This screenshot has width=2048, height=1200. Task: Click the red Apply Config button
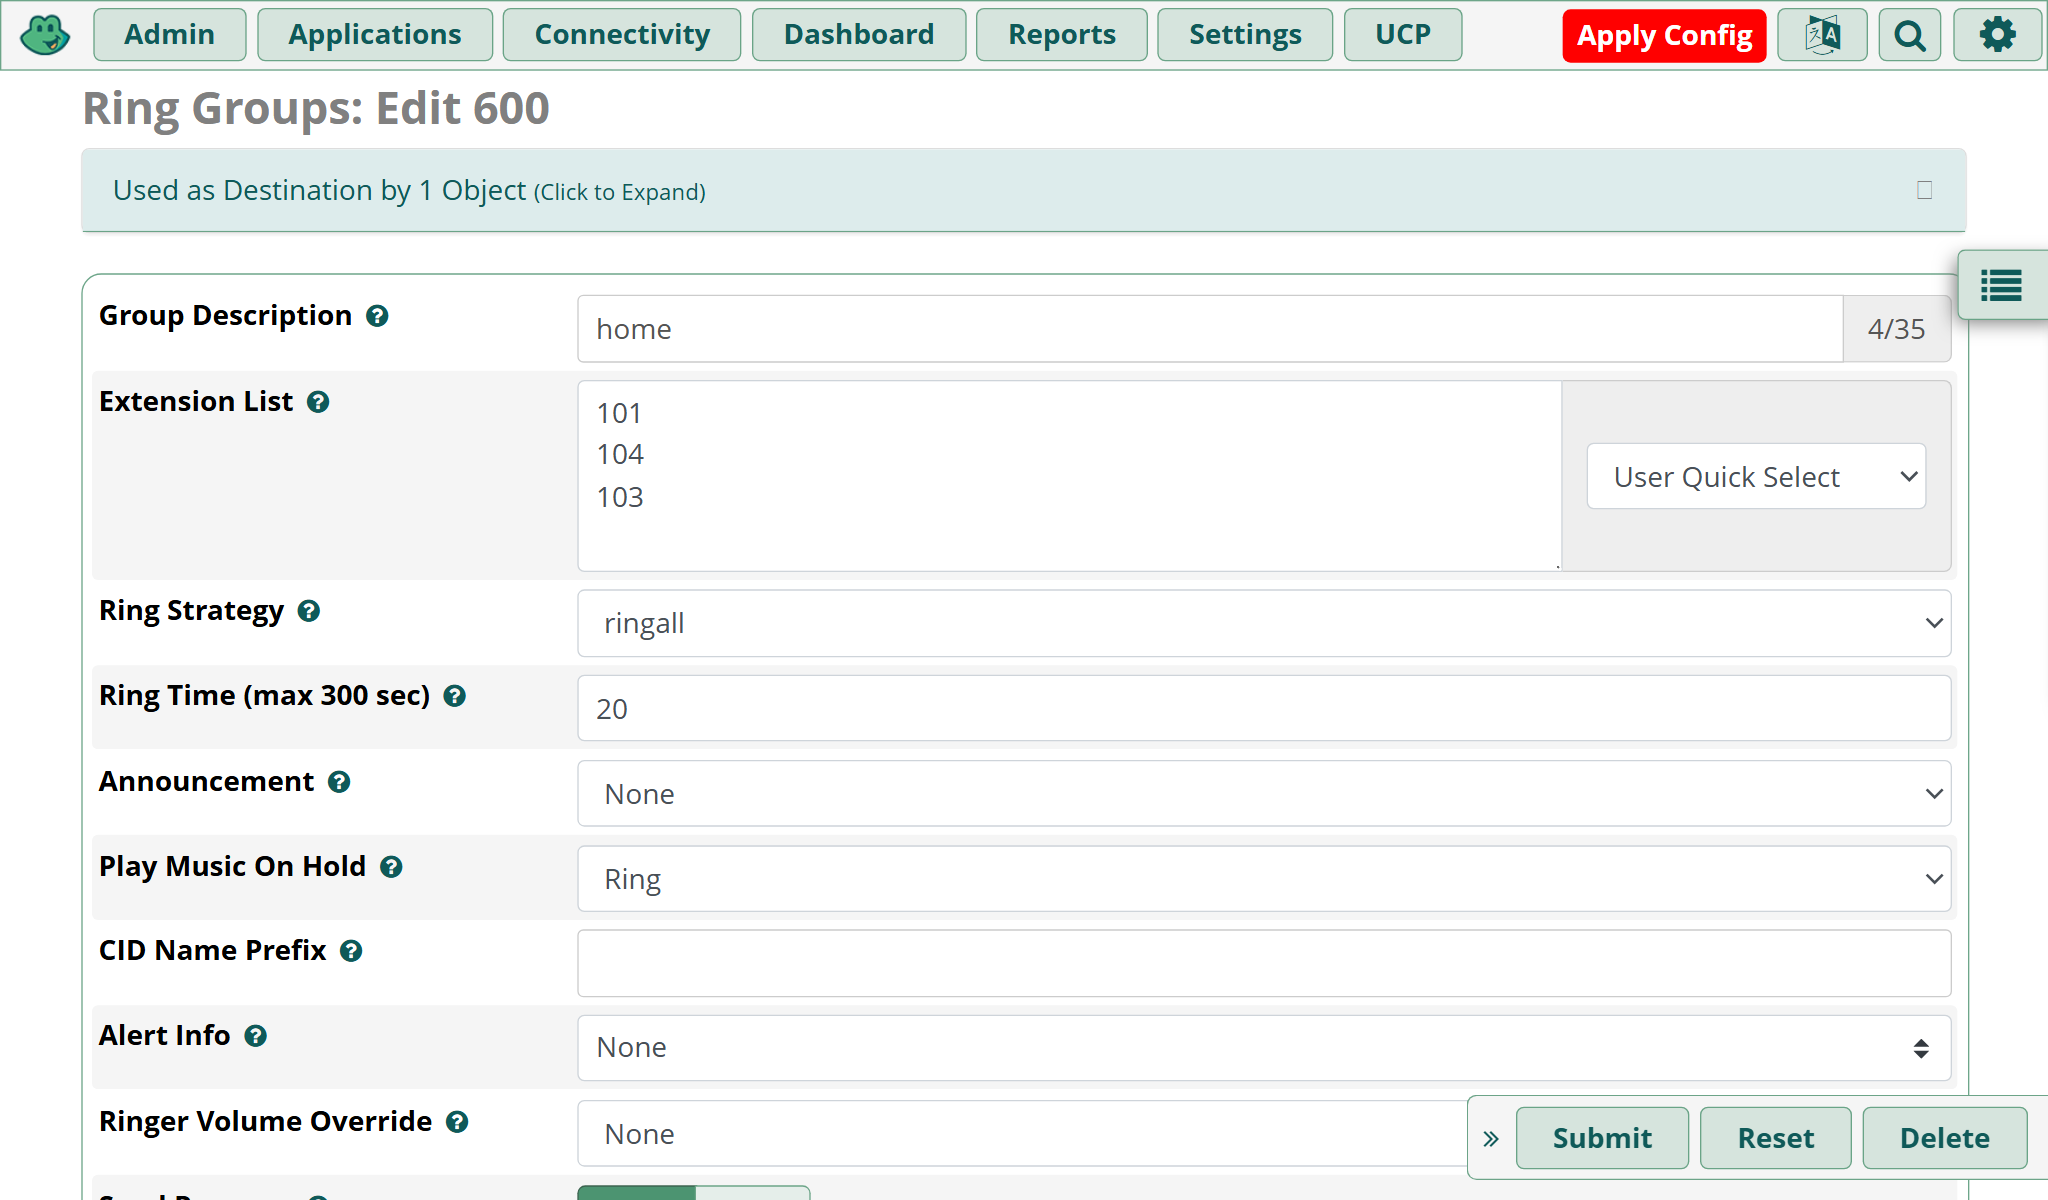point(1665,36)
